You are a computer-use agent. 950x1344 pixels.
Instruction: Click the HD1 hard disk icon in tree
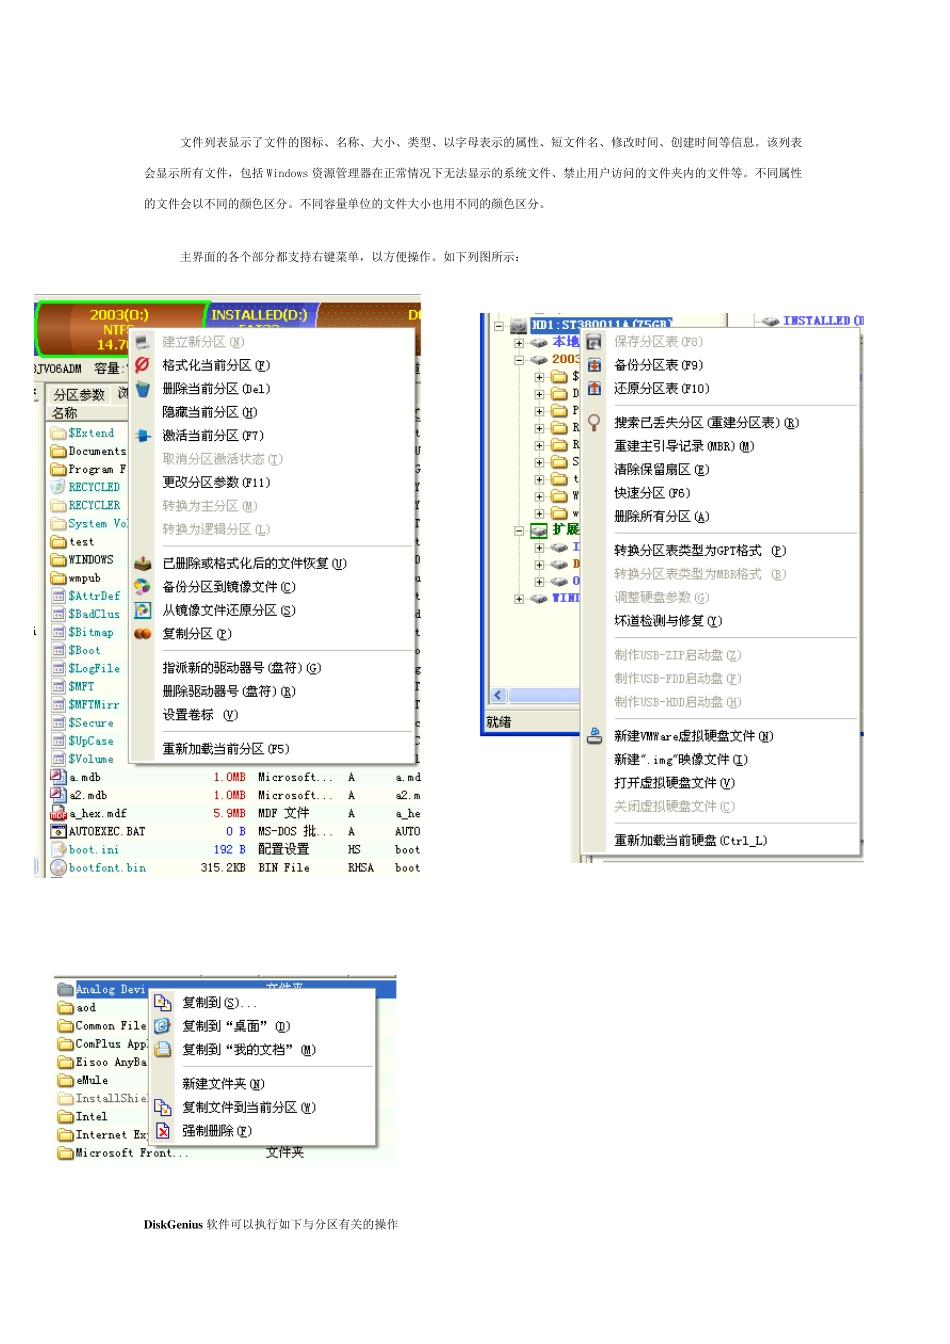518,326
